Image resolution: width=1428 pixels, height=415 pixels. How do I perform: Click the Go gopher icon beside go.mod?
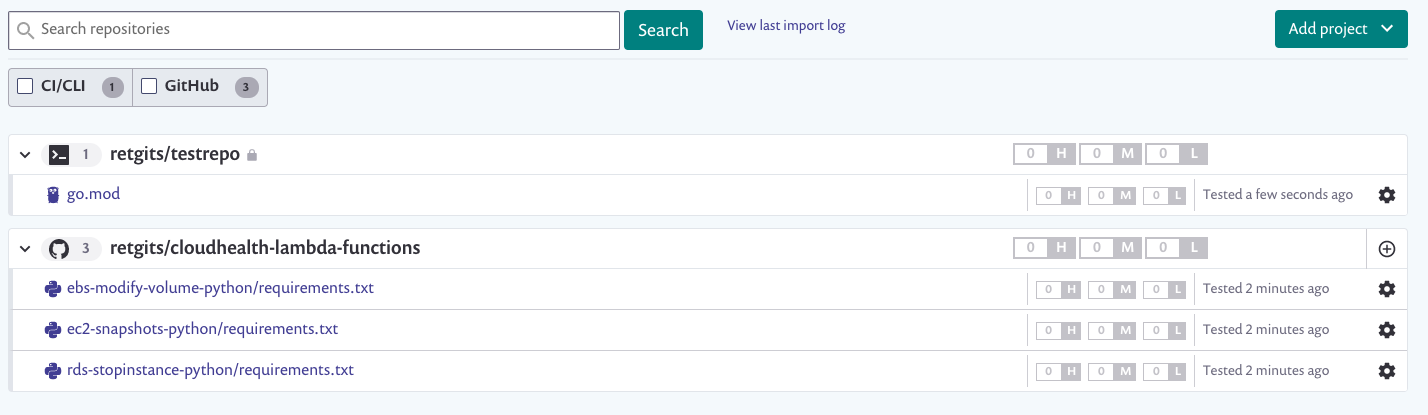coord(53,194)
